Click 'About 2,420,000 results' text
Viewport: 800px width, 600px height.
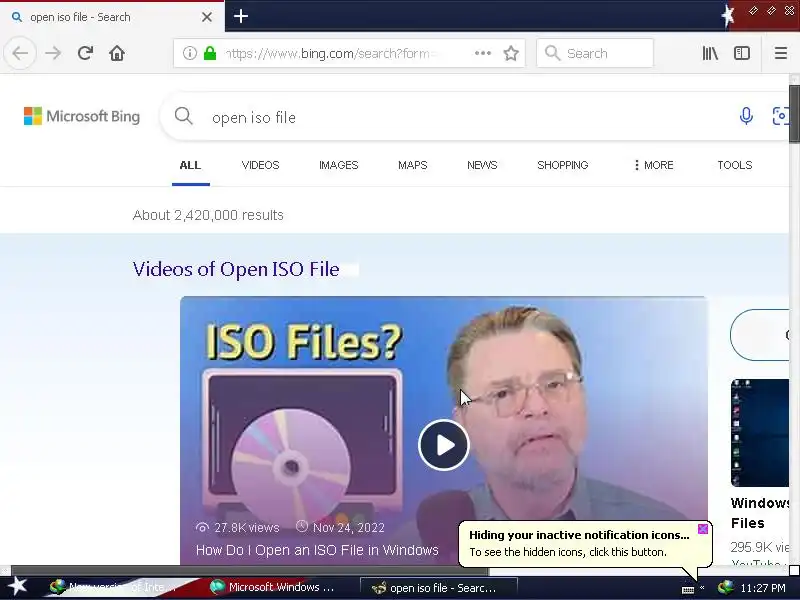pyautogui.click(x=208, y=215)
